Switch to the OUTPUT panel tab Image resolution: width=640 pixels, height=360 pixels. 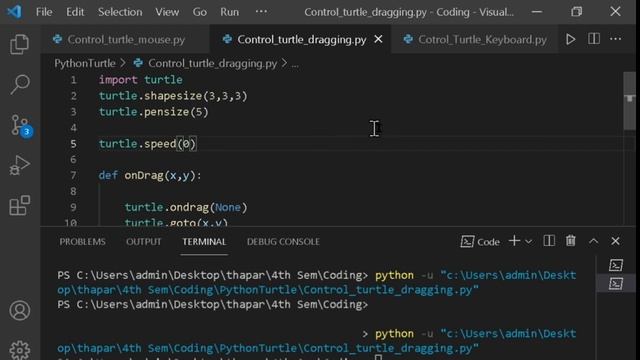pyautogui.click(x=144, y=242)
